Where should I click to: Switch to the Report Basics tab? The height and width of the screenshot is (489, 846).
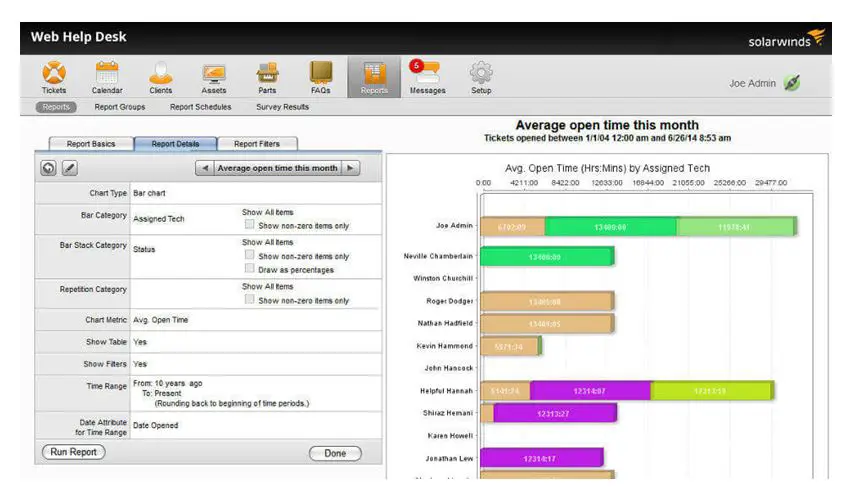[91, 144]
